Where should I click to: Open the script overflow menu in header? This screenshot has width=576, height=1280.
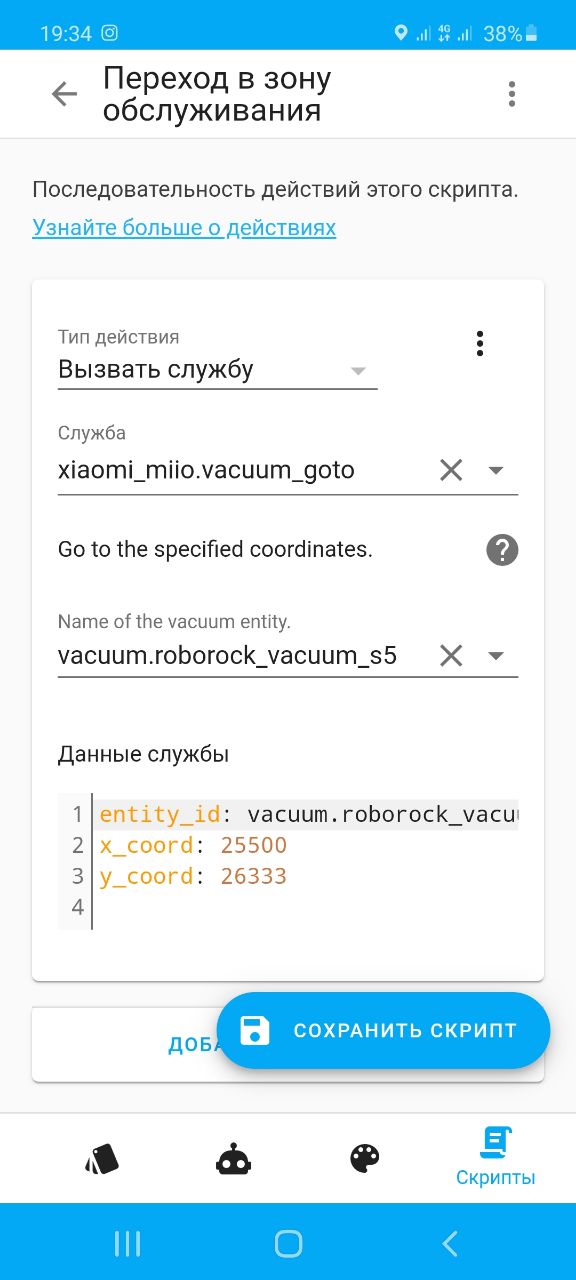pyautogui.click(x=512, y=94)
